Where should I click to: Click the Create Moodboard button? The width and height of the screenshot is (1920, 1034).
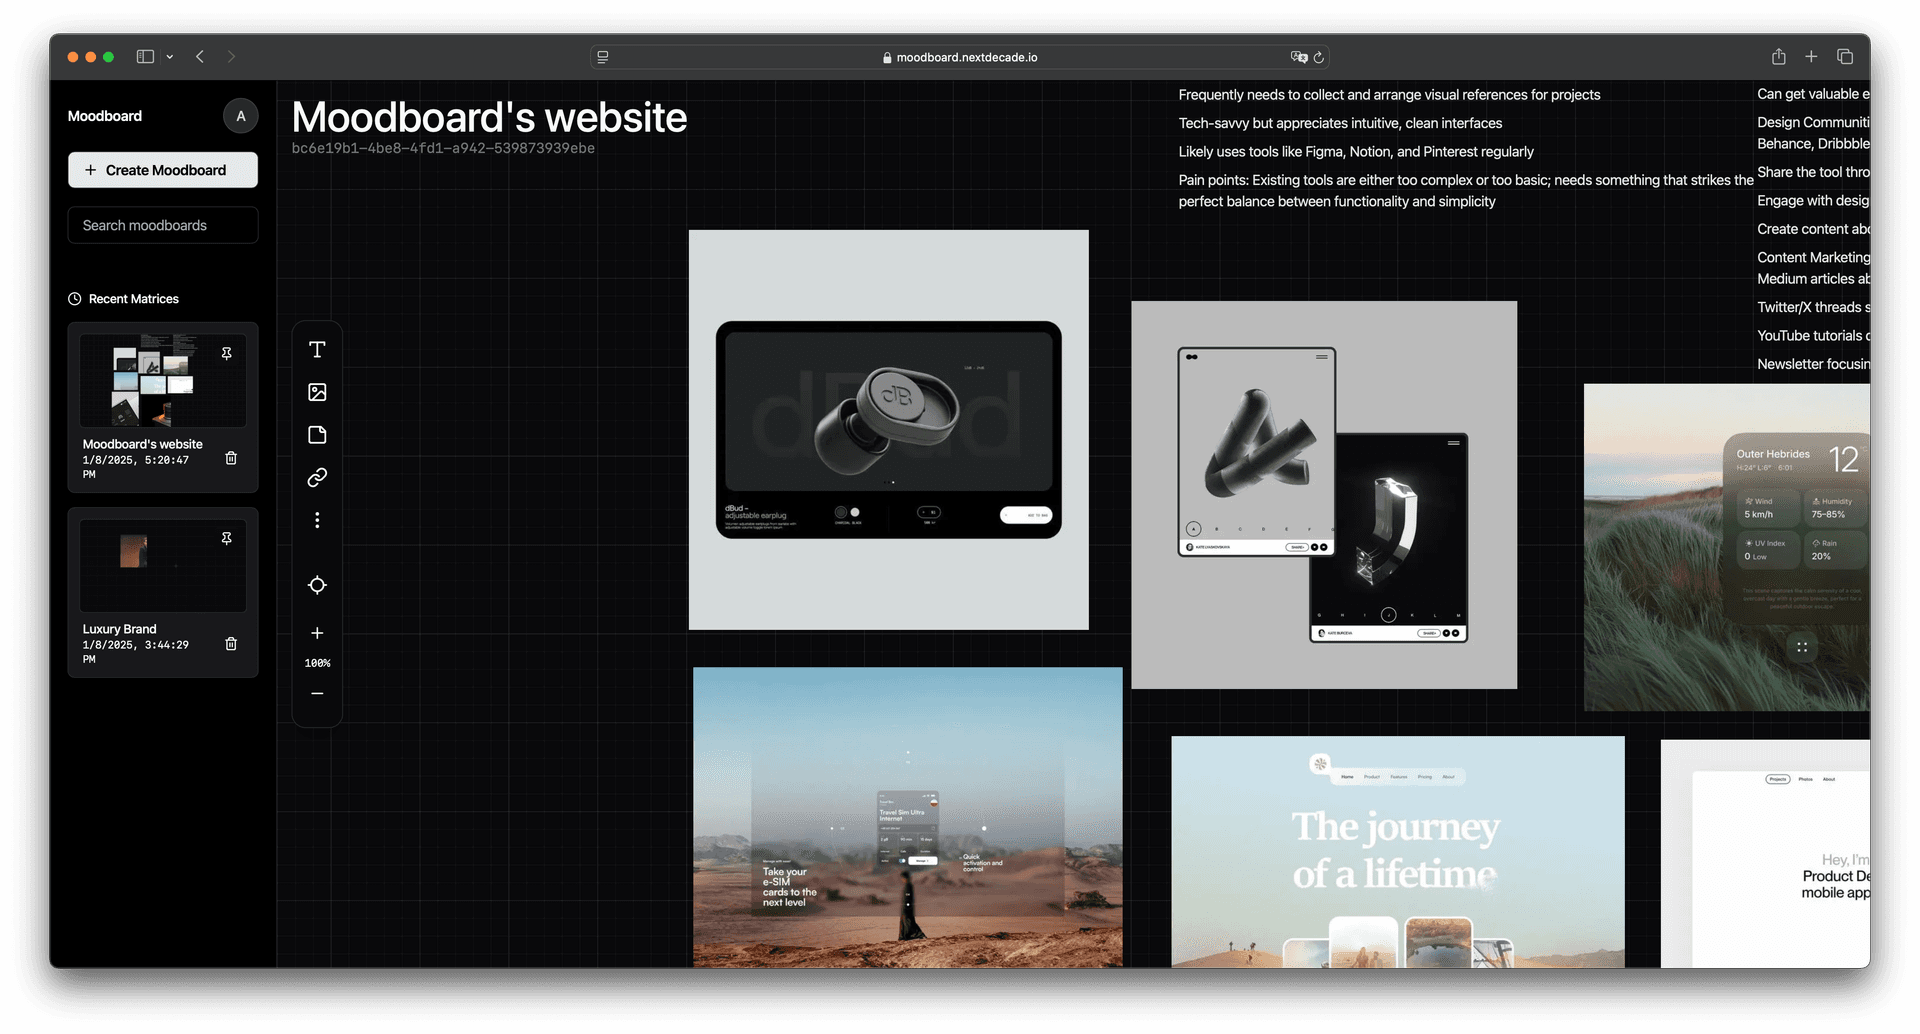point(163,170)
